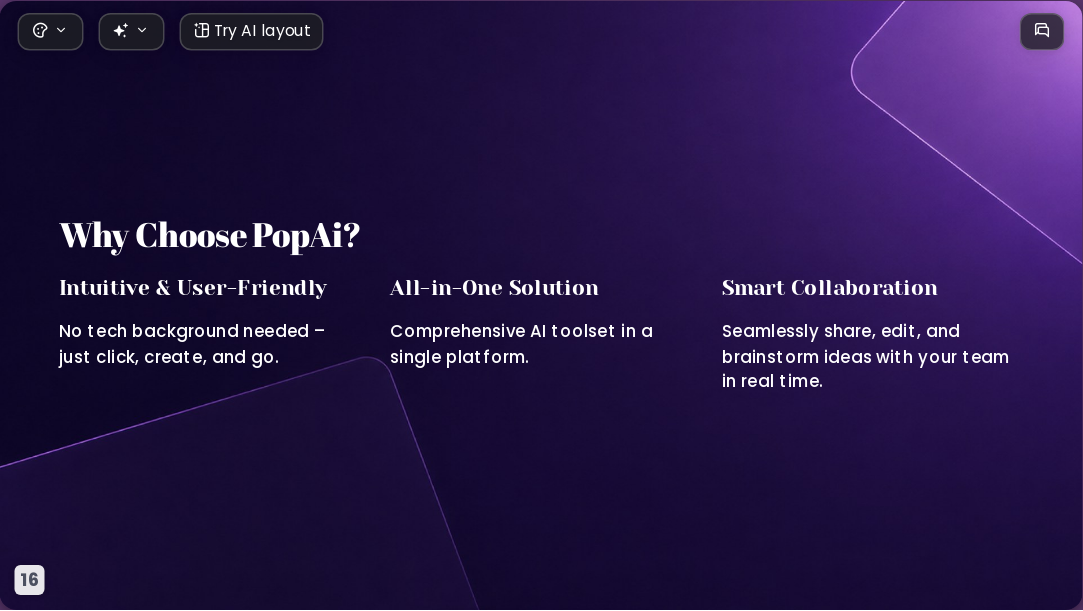Image resolution: width=1083 pixels, height=611 pixels.
Task: Click the 'No tech background needed' paragraph
Action: tap(193, 344)
